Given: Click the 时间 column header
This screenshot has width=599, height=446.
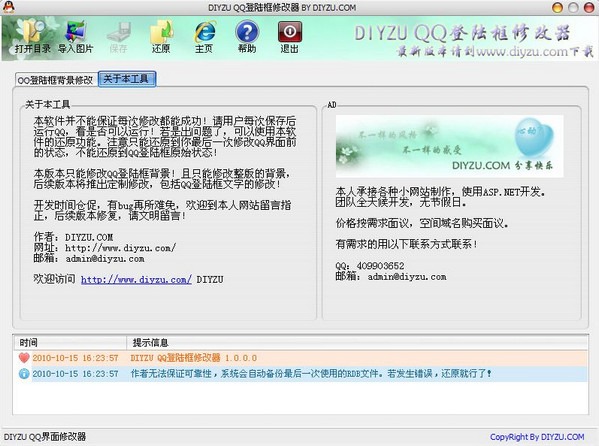Looking at the screenshot, I should coord(70,342).
